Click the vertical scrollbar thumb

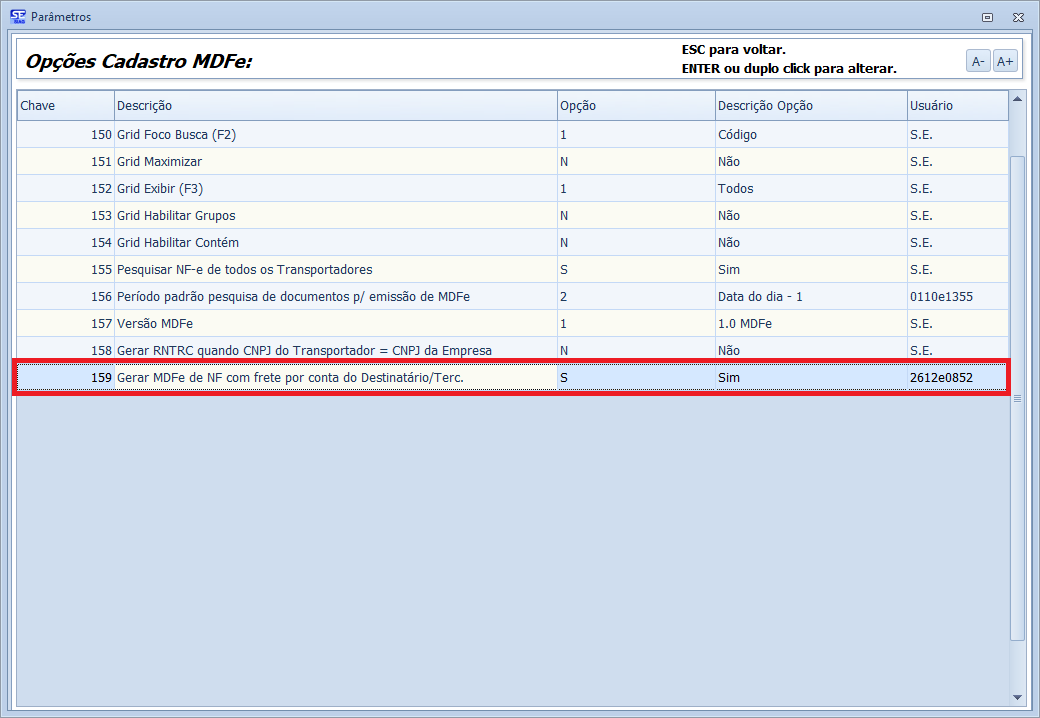(x=1017, y=397)
